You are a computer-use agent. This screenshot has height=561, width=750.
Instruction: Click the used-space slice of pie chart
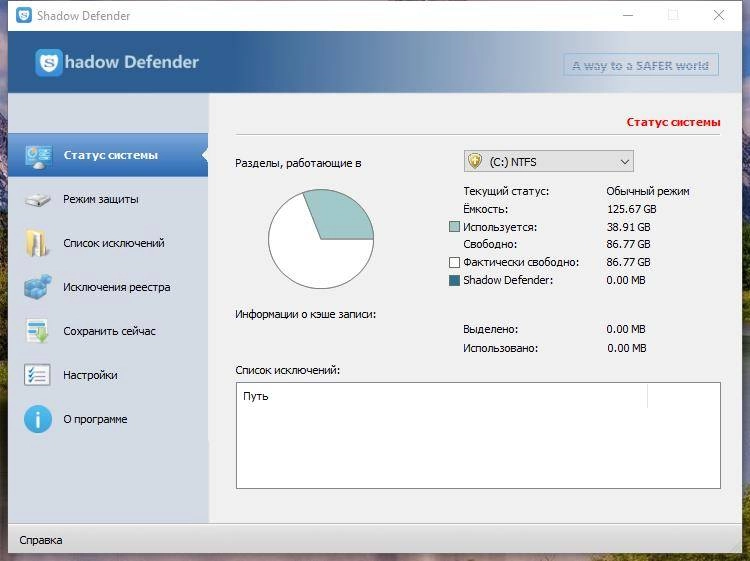coord(344,214)
